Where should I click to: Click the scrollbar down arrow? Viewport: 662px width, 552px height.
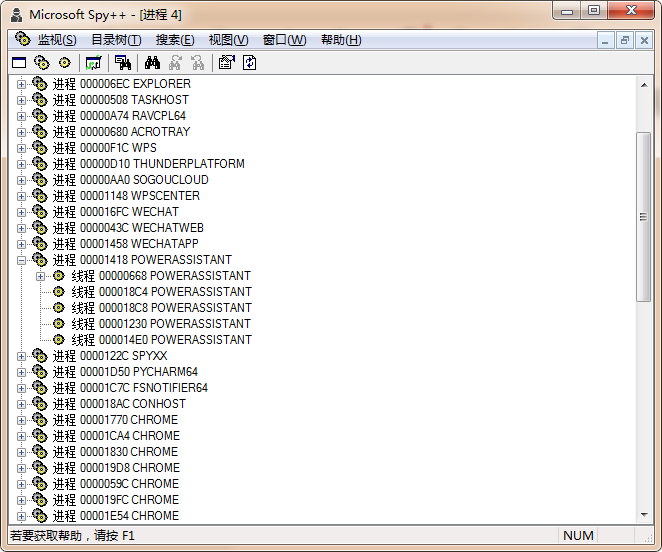pyautogui.click(x=644, y=514)
